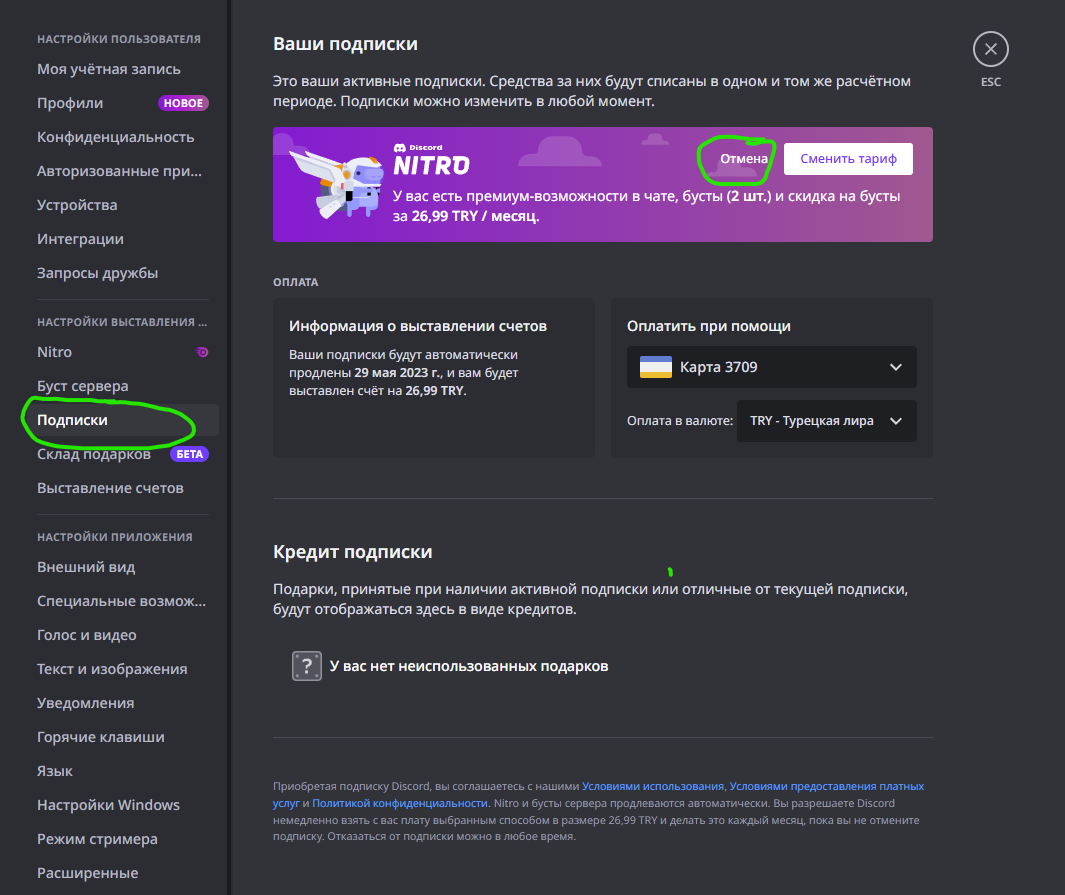This screenshot has height=895, width=1065.
Task: Click the 'Кредит подписки' heading
Action: coord(353,552)
